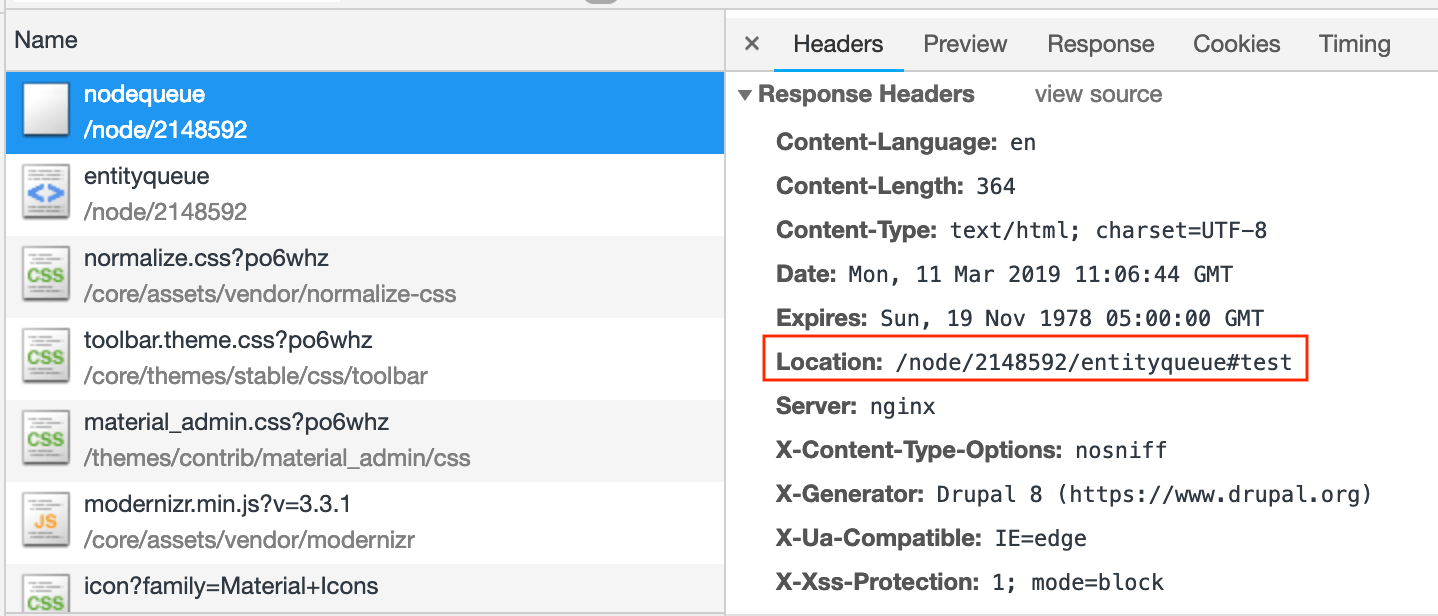Switch to the Cookies tab
1438x616 pixels.
[1236, 44]
